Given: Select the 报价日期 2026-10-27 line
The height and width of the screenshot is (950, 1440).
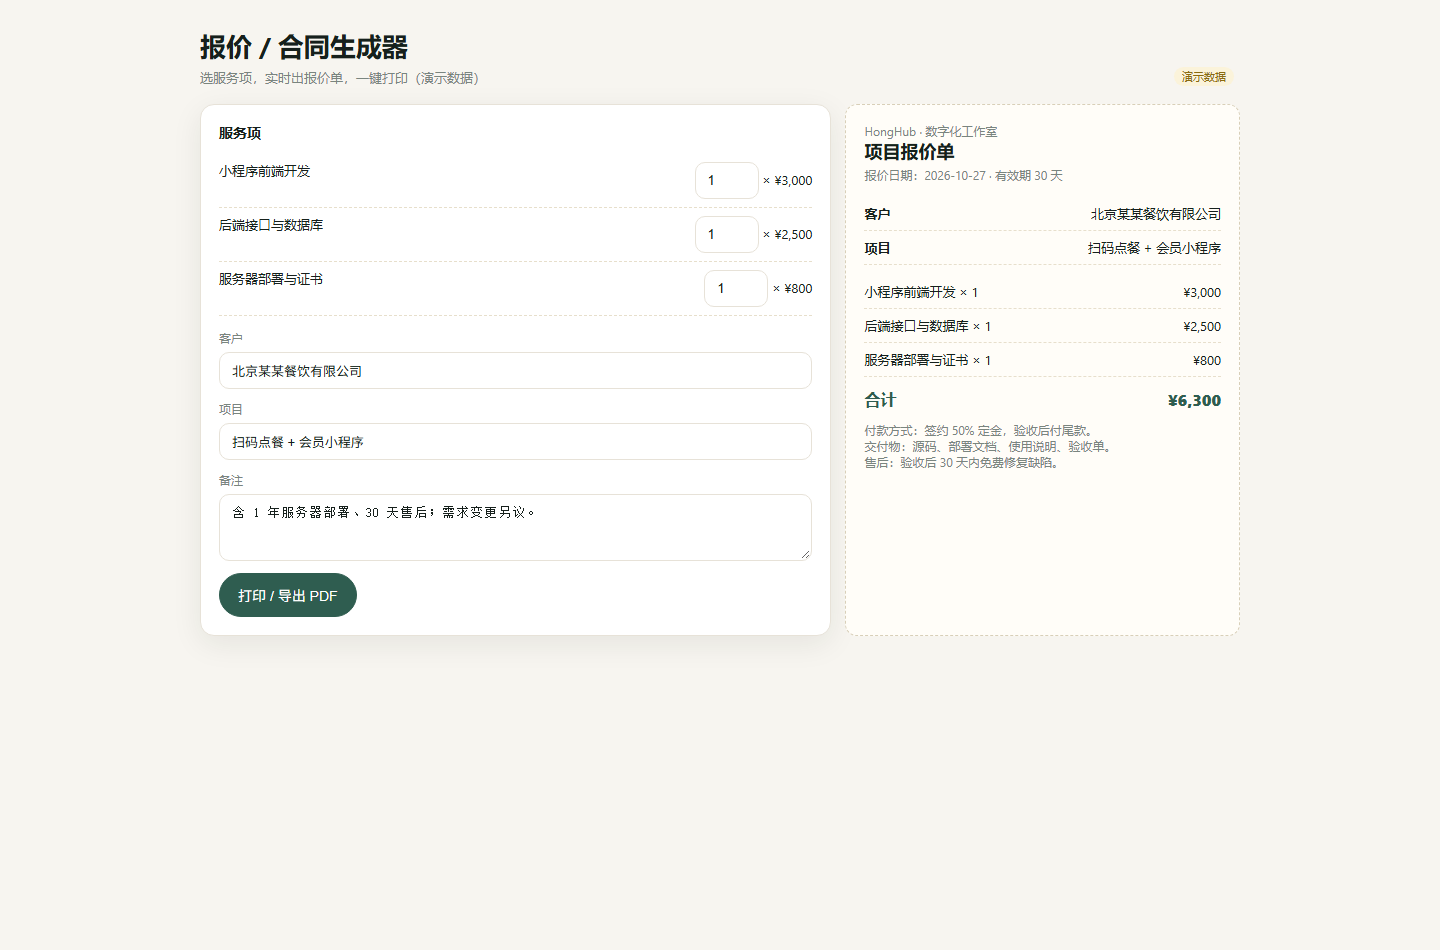Looking at the screenshot, I should pos(964,176).
